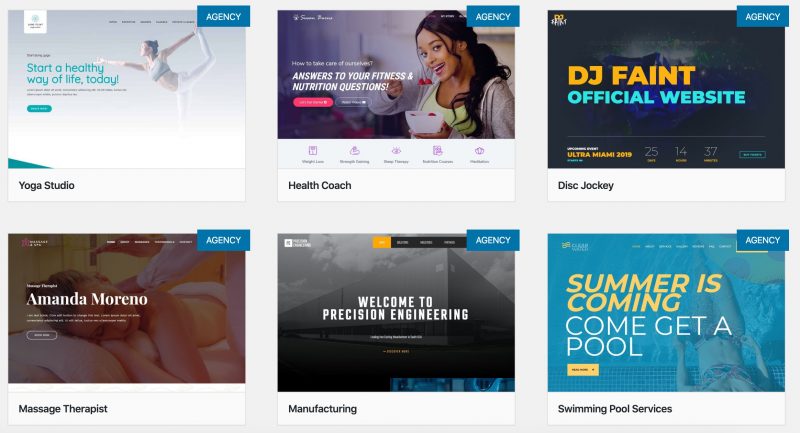
Task: Select the Health Coach template preview
Action: coord(396,89)
